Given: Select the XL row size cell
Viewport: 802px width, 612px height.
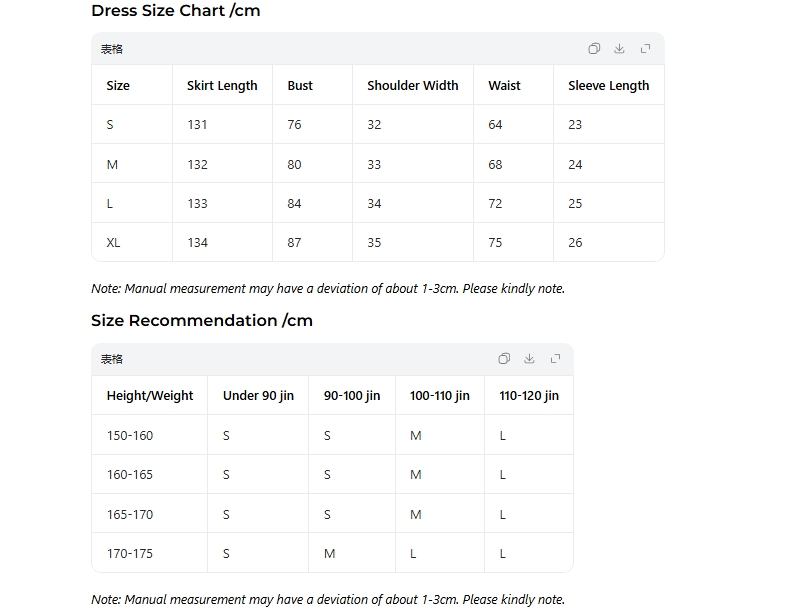Looking at the screenshot, I should [113, 243].
